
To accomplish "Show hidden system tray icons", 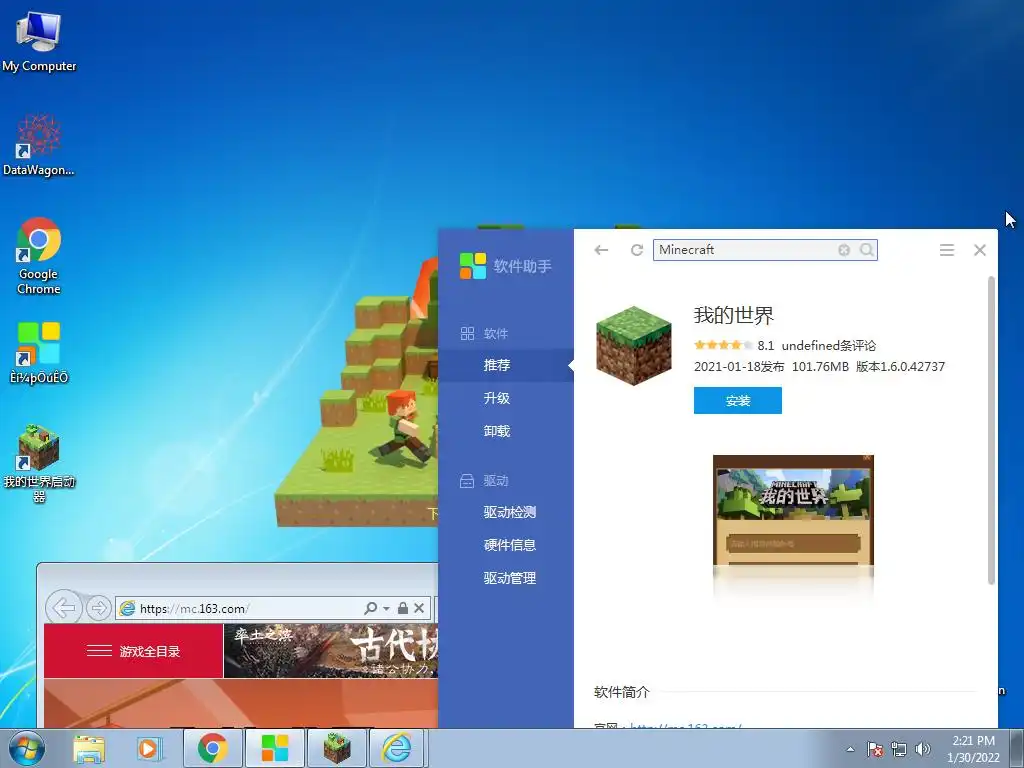I will 850,749.
